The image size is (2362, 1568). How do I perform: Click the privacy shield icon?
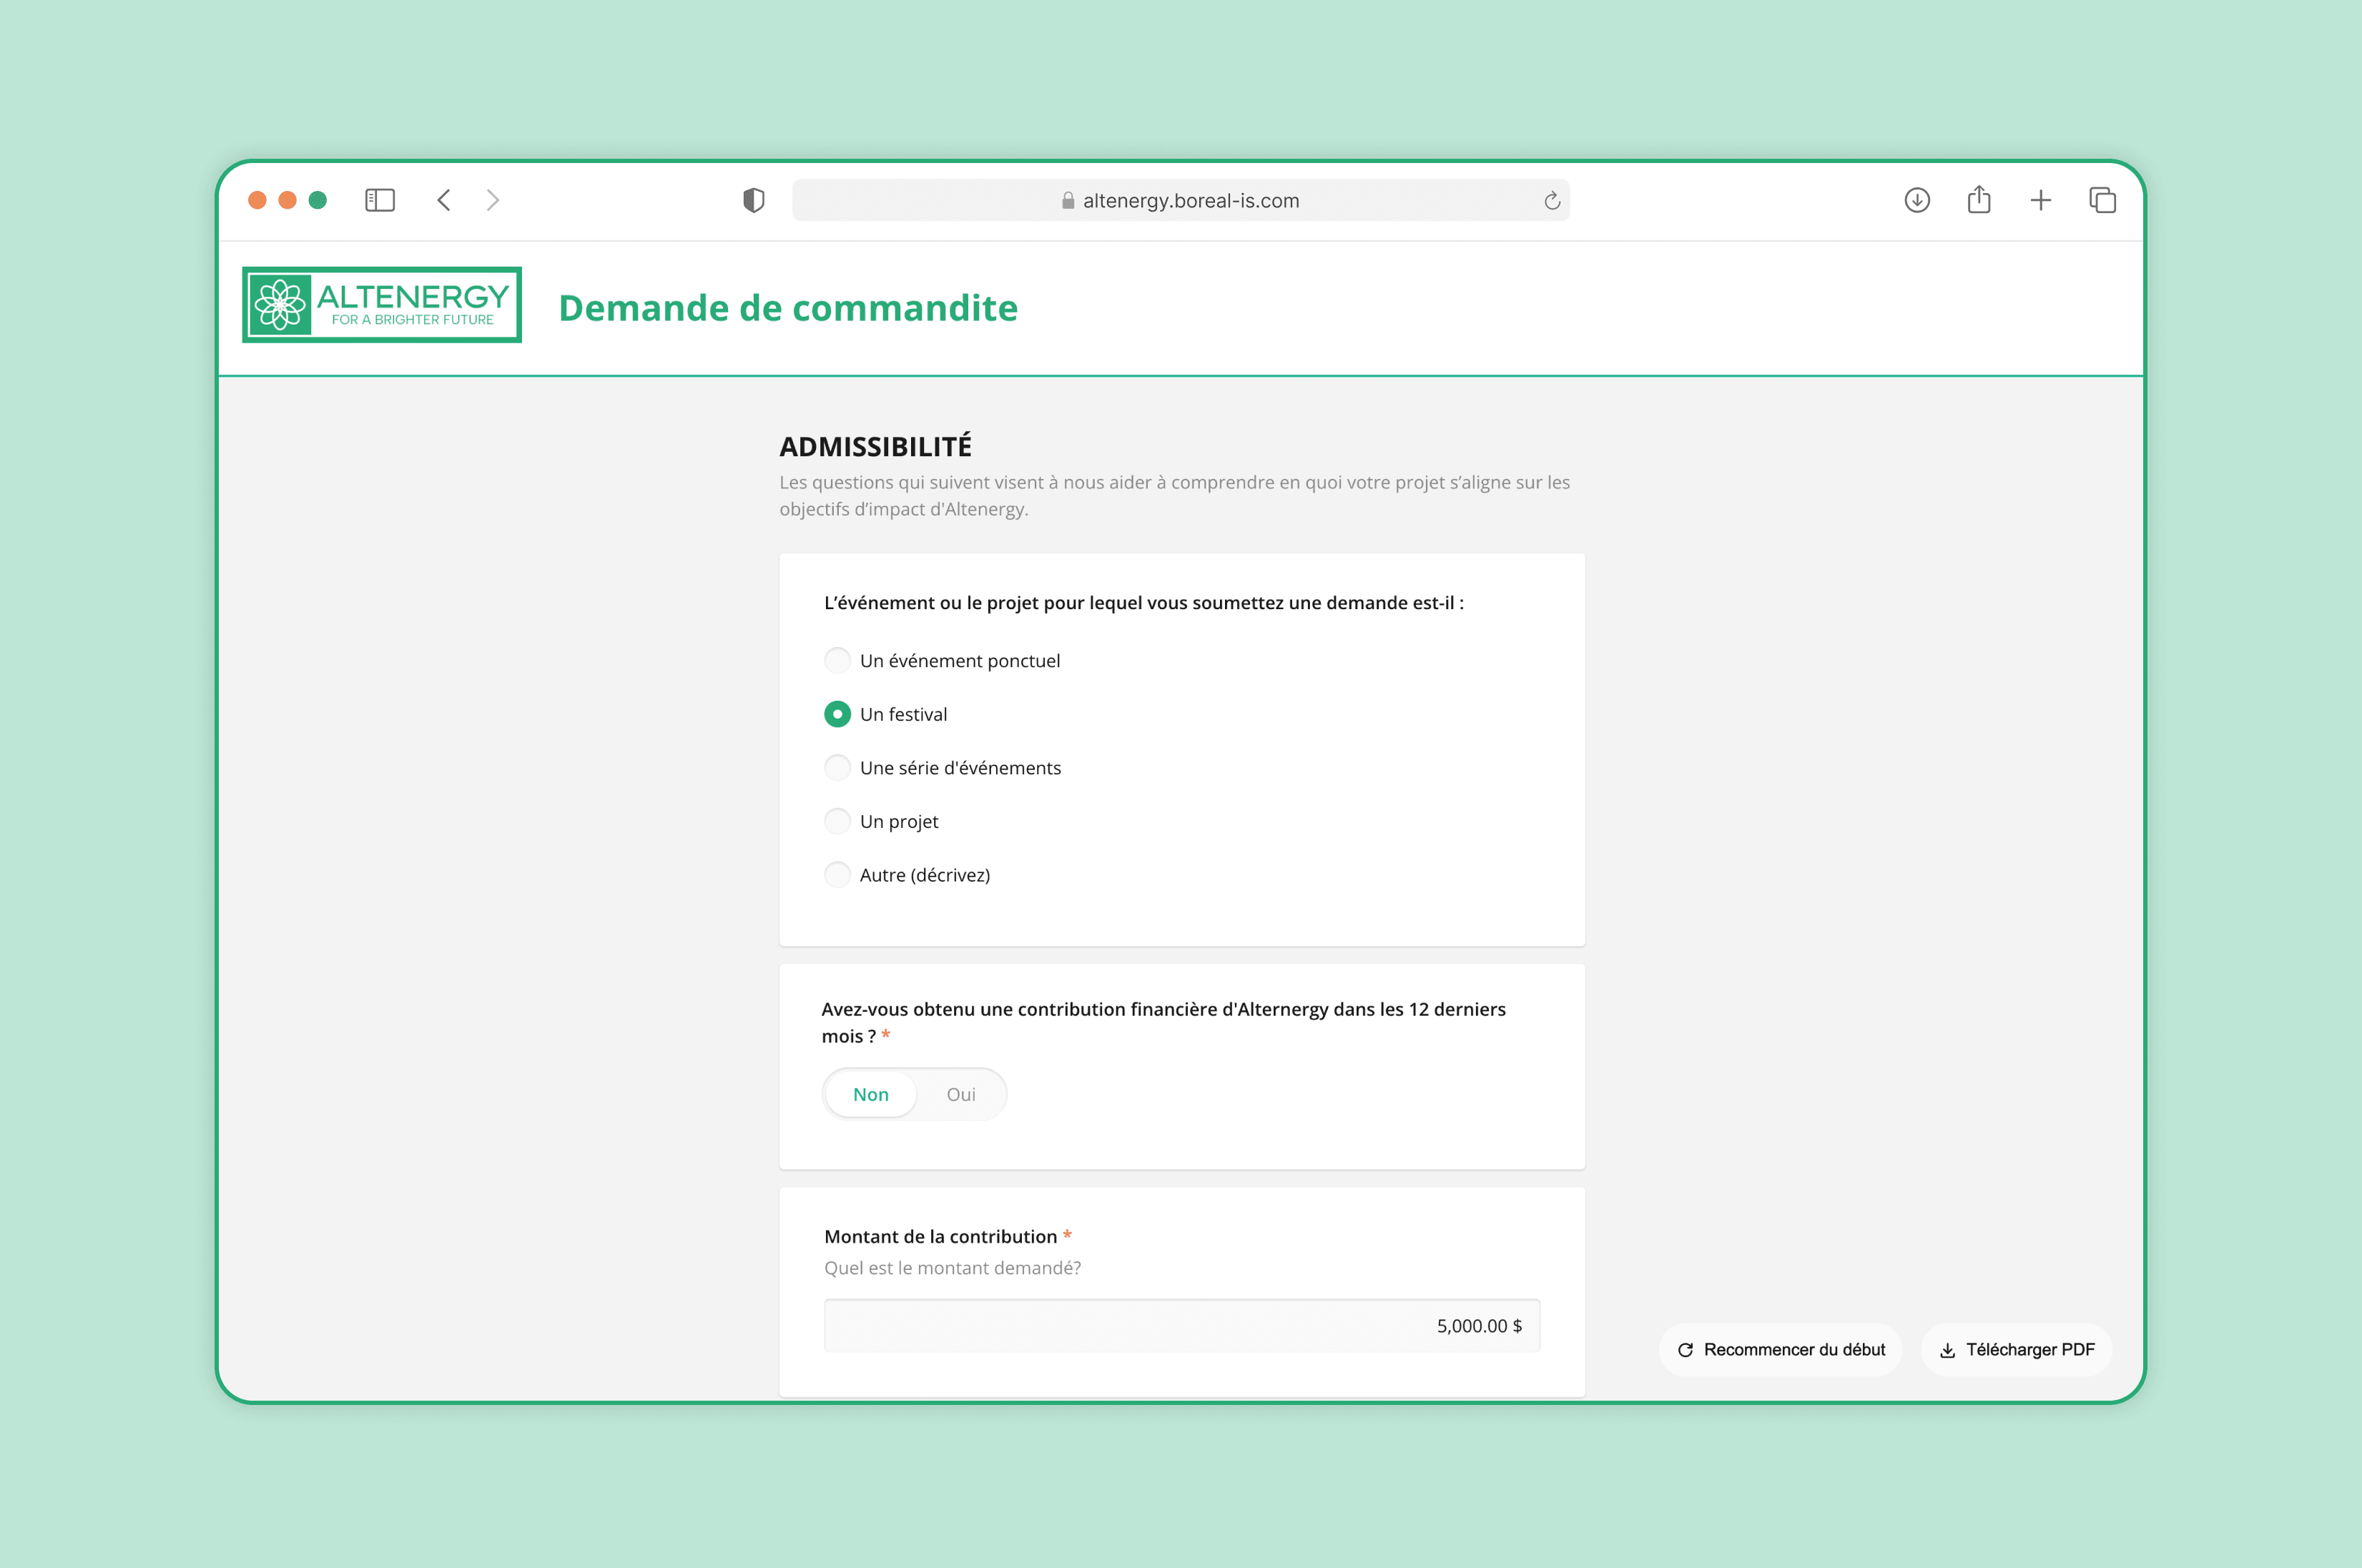point(753,200)
